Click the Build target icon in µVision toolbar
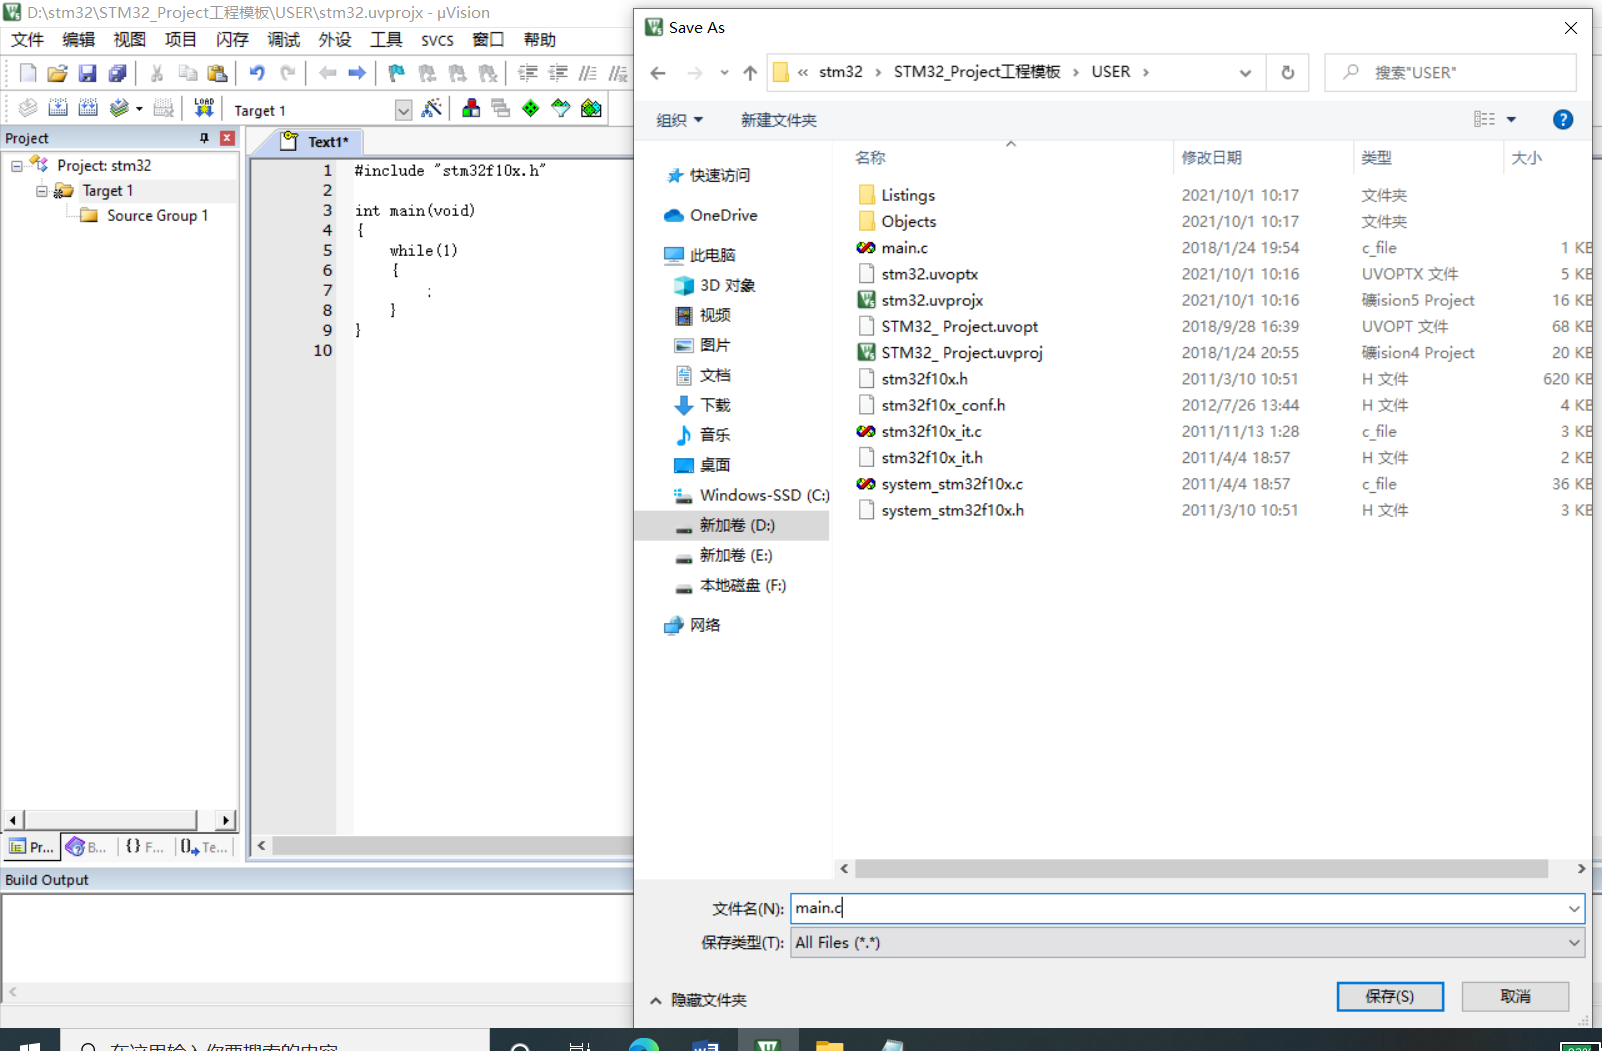This screenshot has height=1051, width=1602. point(58,108)
